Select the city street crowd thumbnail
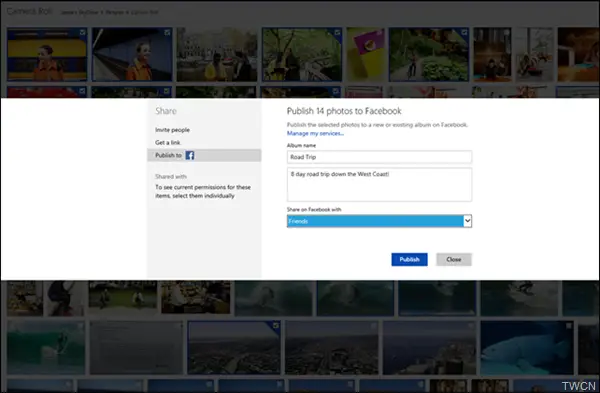Viewport: 600px width, 393px height. 217,54
